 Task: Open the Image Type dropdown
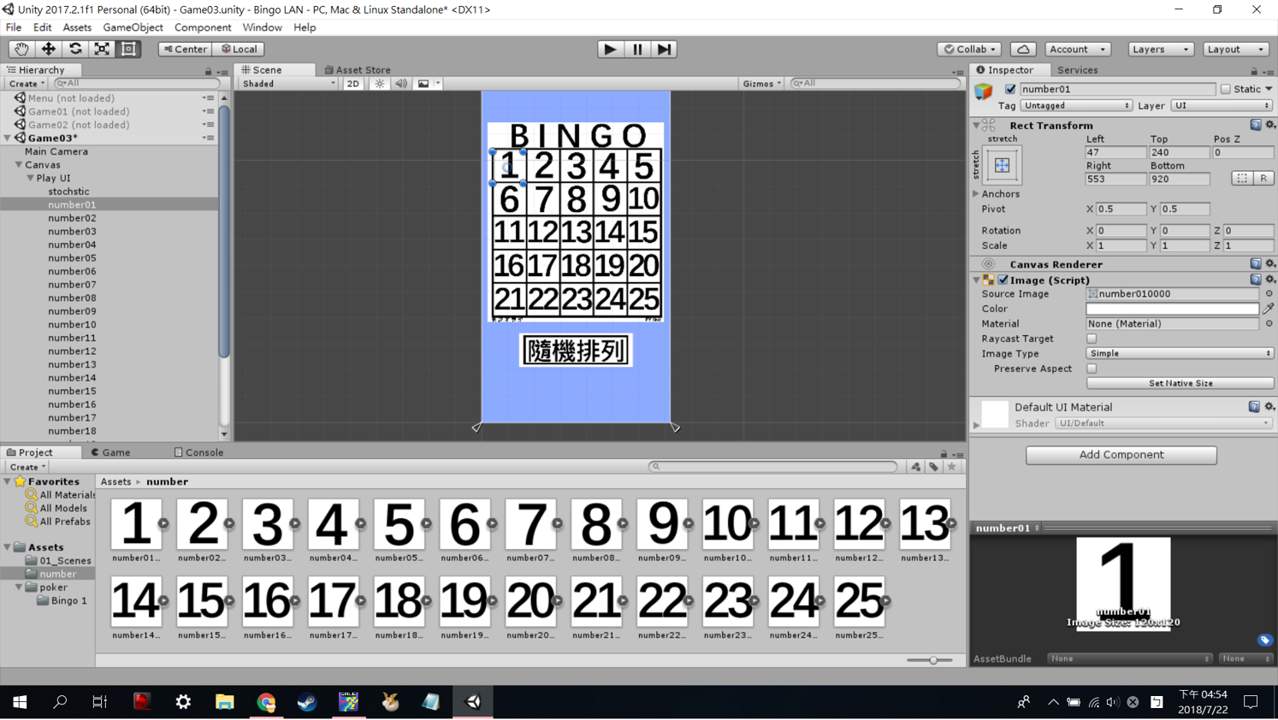1178,353
